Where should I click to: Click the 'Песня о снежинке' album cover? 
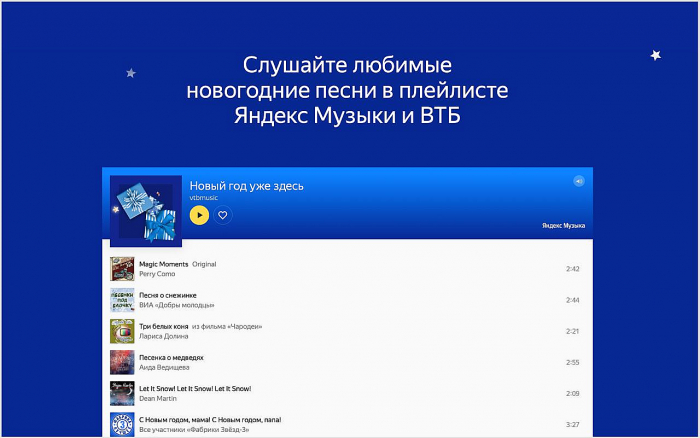click(x=122, y=300)
